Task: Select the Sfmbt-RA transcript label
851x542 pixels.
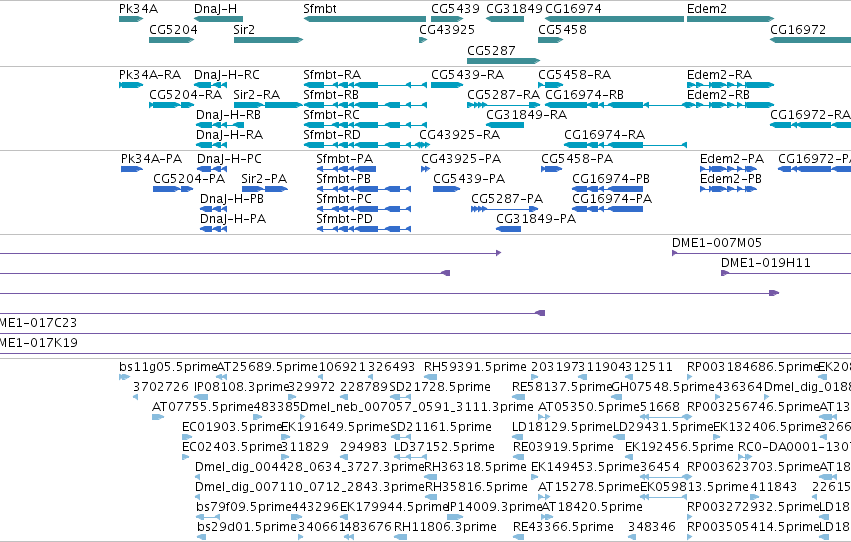Action: tap(332, 74)
